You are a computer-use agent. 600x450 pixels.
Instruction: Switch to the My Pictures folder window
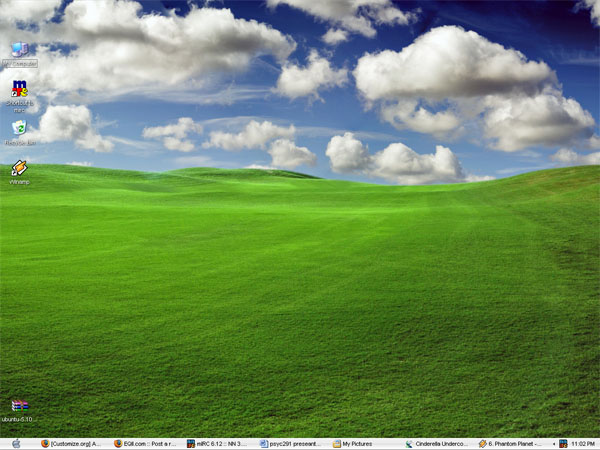pyautogui.click(x=353, y=444)
